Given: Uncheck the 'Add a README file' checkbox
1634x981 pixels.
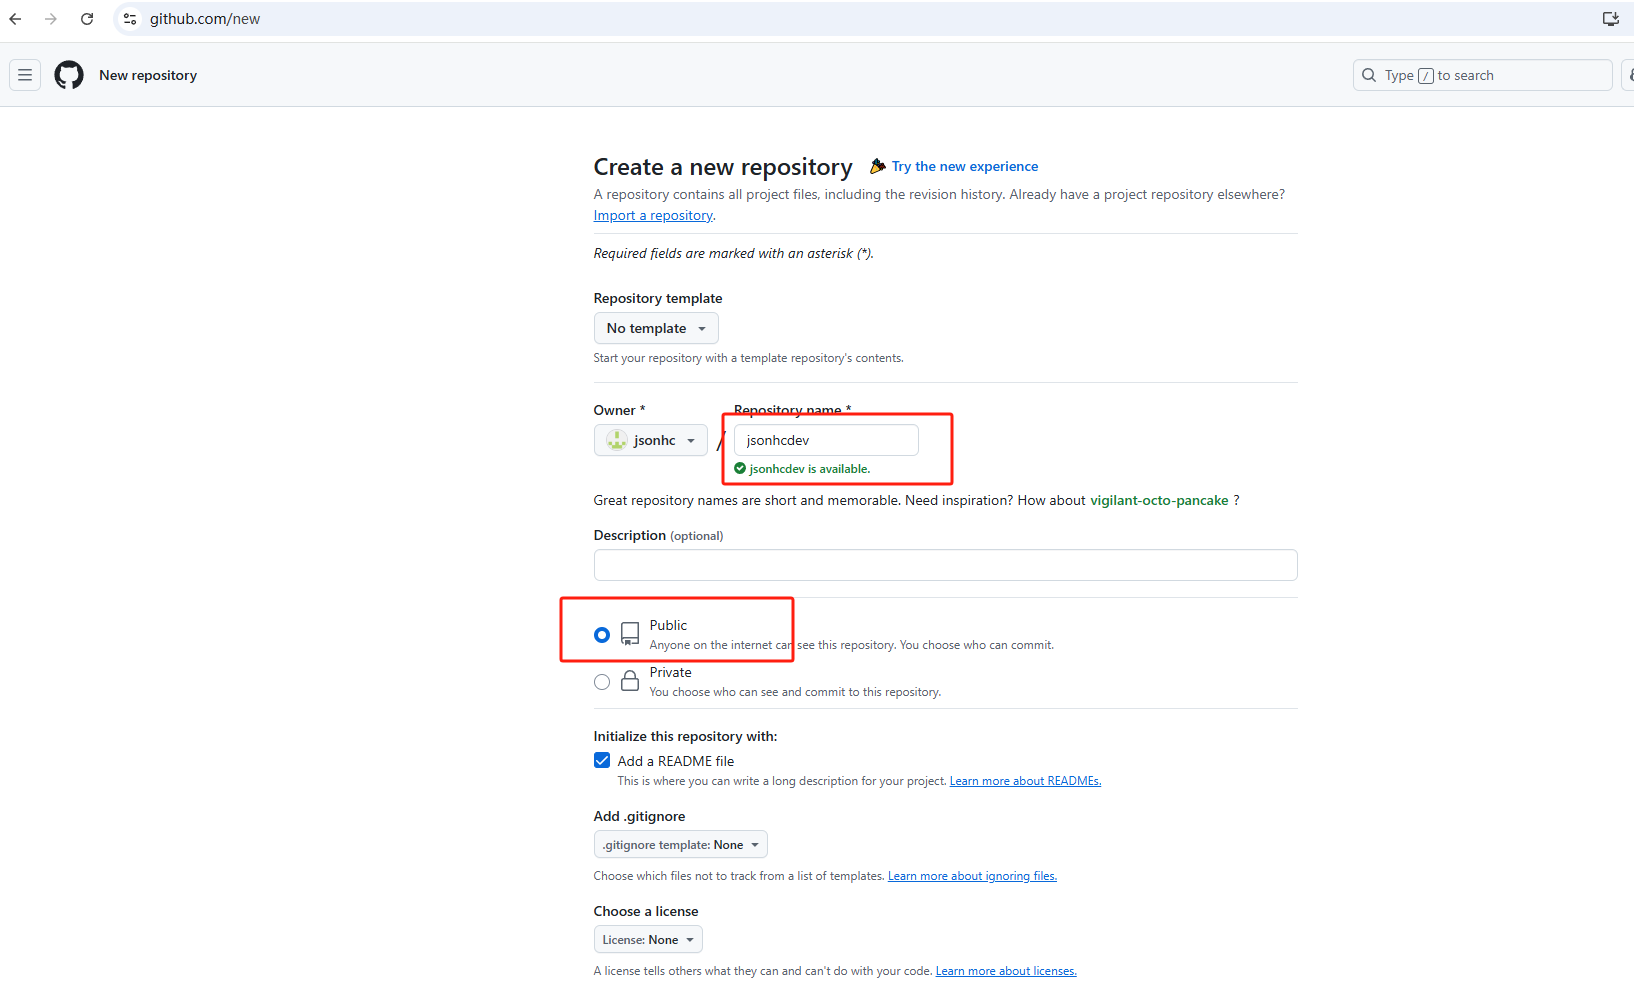Looking at the screenshot, I should pyautogui.click(x=602, y=760).
